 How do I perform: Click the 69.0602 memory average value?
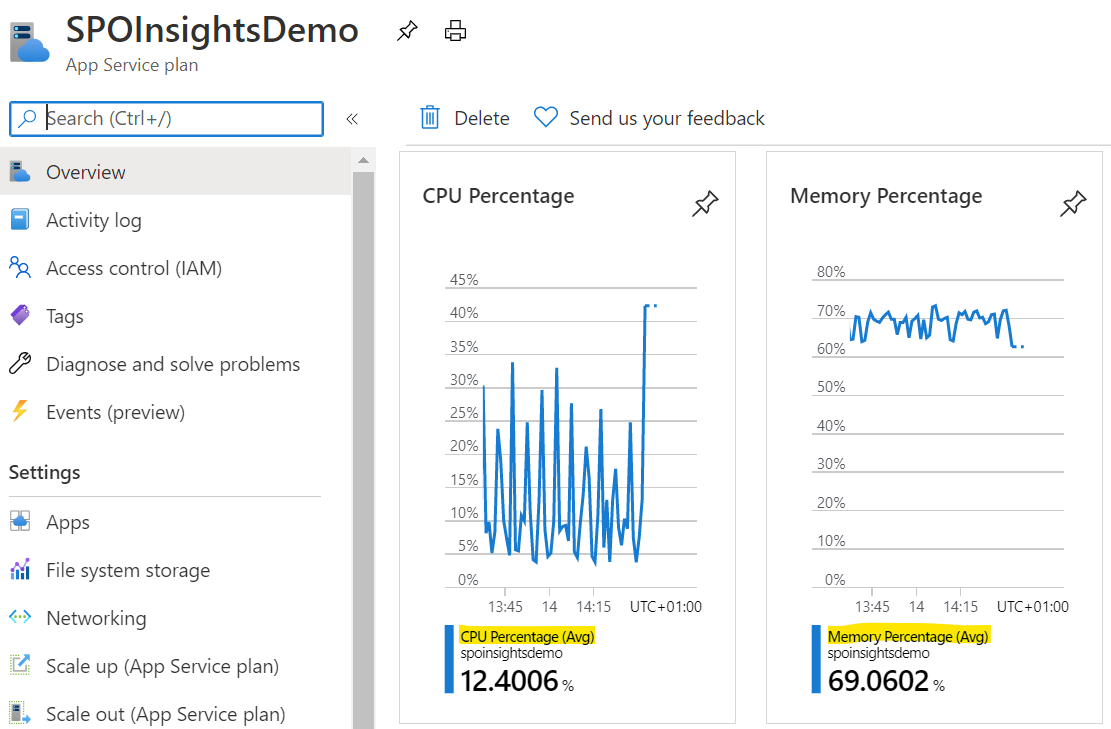click(x=878, y=681)
